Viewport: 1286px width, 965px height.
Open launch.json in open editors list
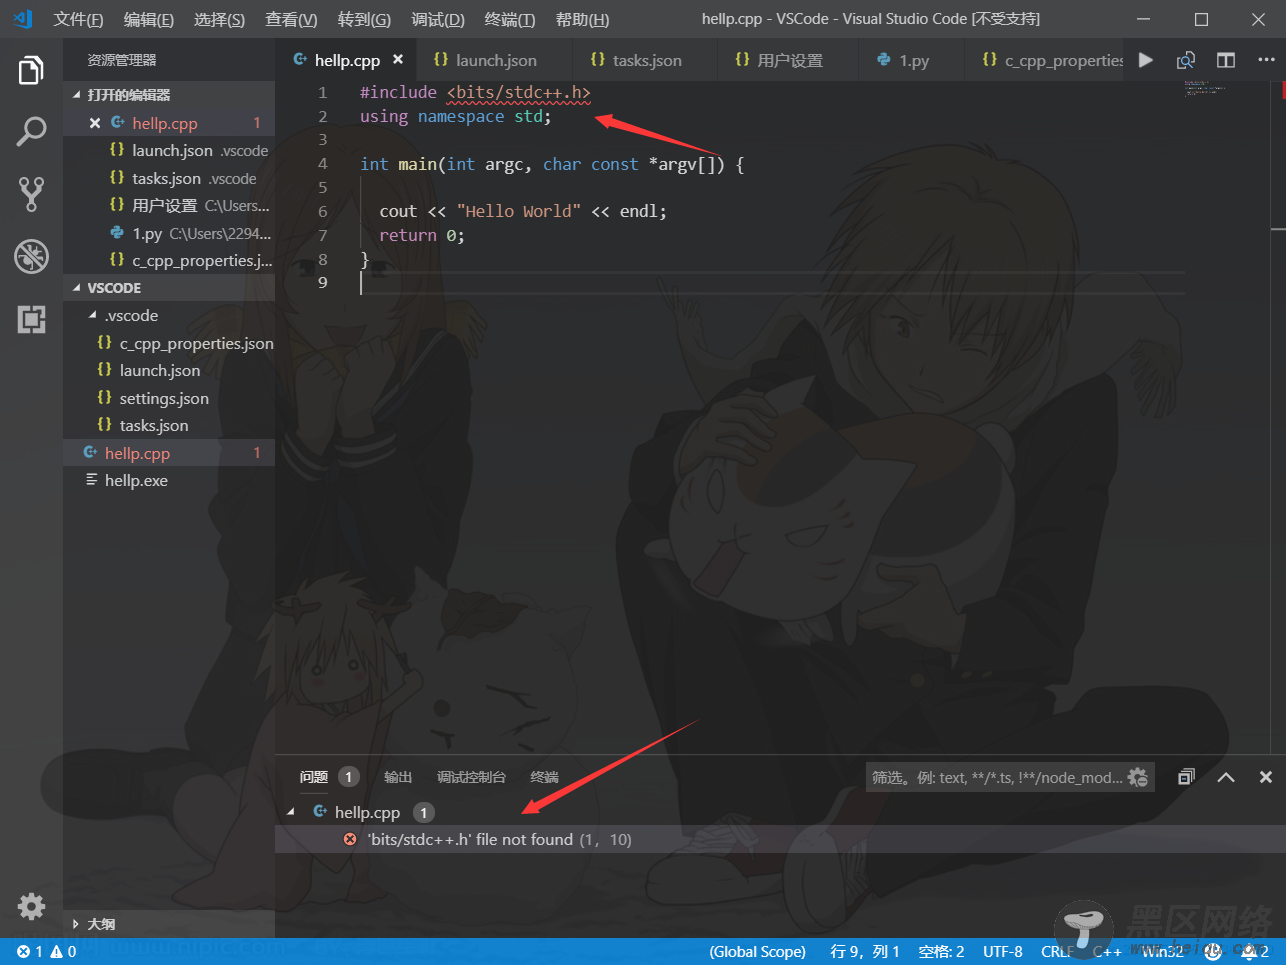point(169,151)
